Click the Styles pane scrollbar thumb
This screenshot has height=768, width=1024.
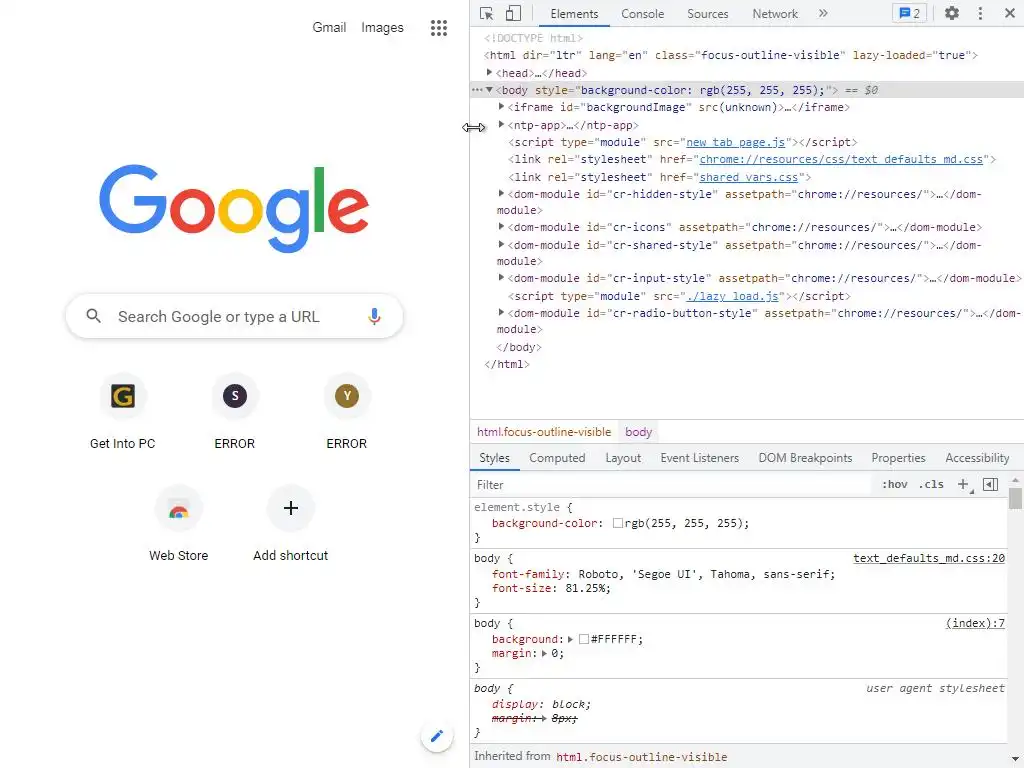1015,498
